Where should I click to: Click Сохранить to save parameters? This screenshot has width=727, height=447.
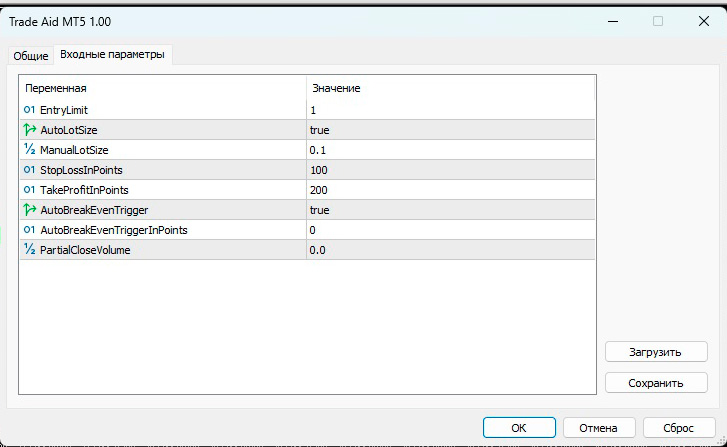pos(656,382)
